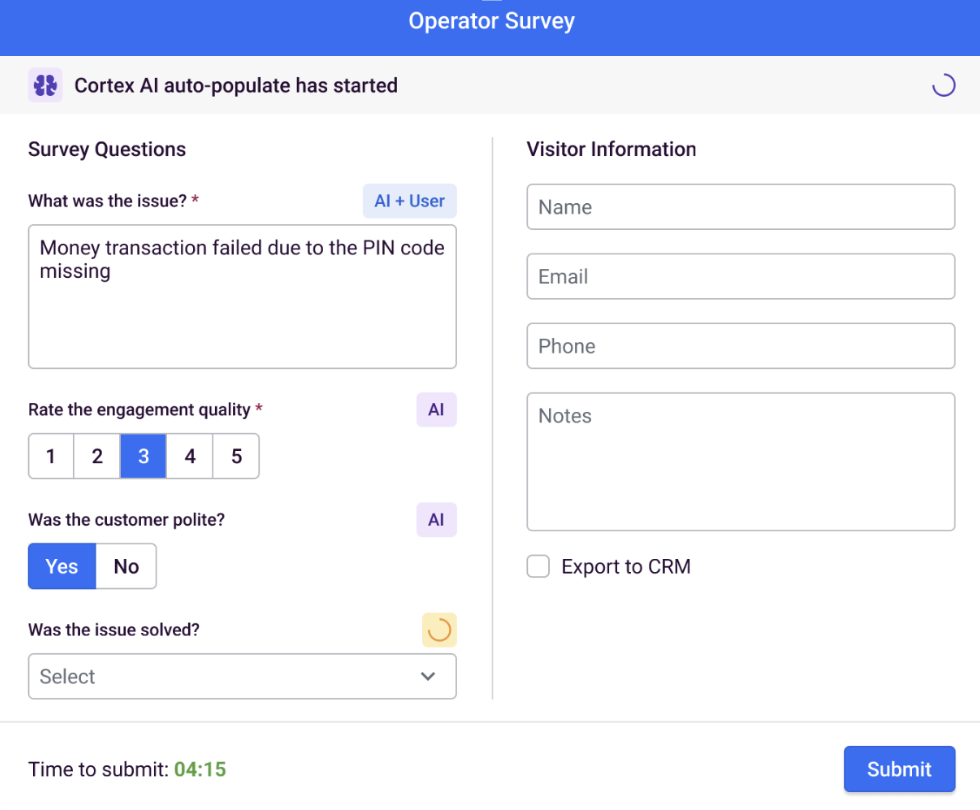The height and width of the screenshot is (810, 980).
Task: Select engagement quality rating 2
Action: point(97,456)
